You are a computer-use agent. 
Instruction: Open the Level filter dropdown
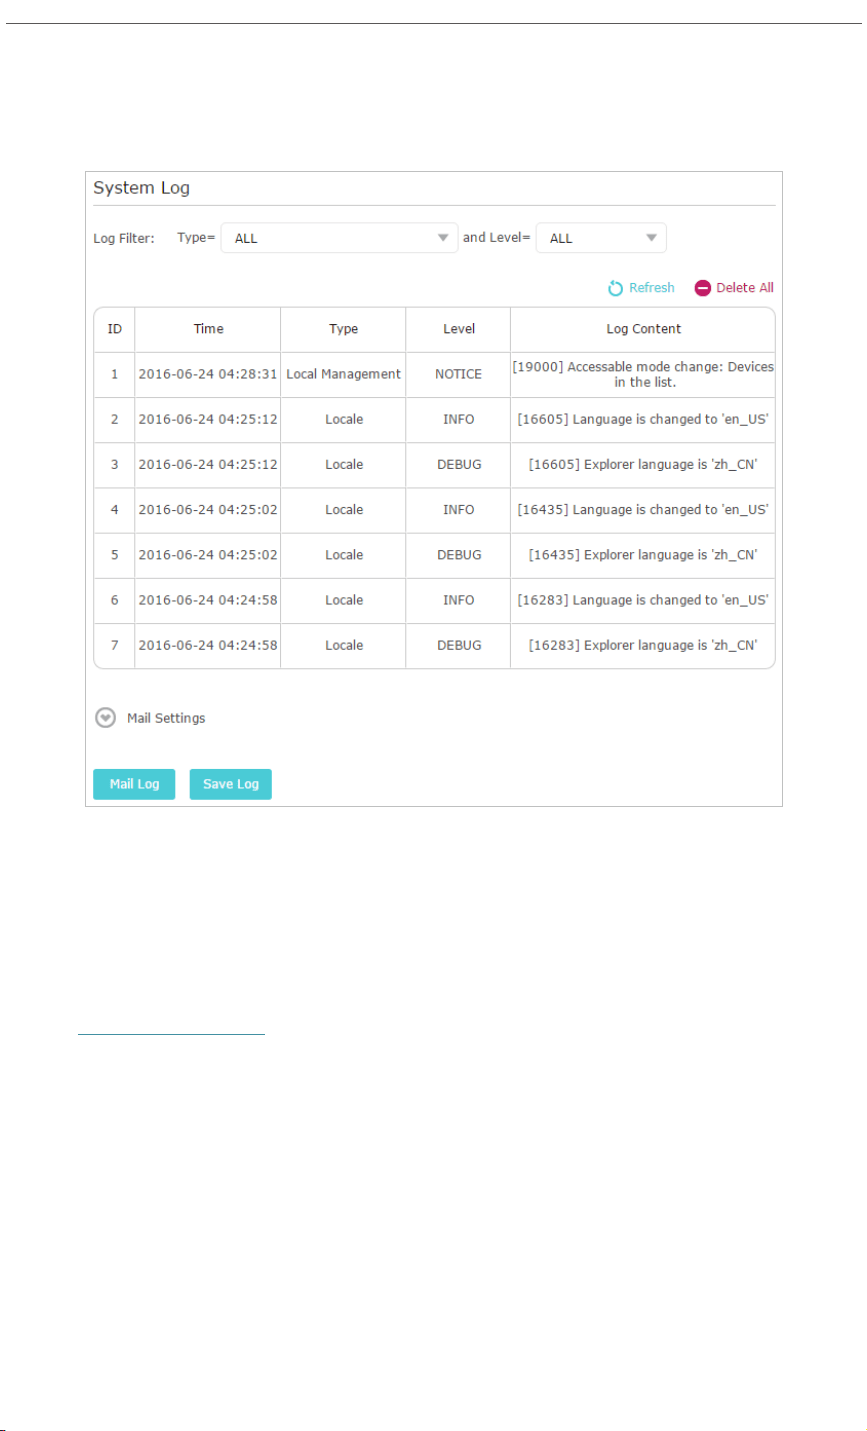tap(601, 238)
